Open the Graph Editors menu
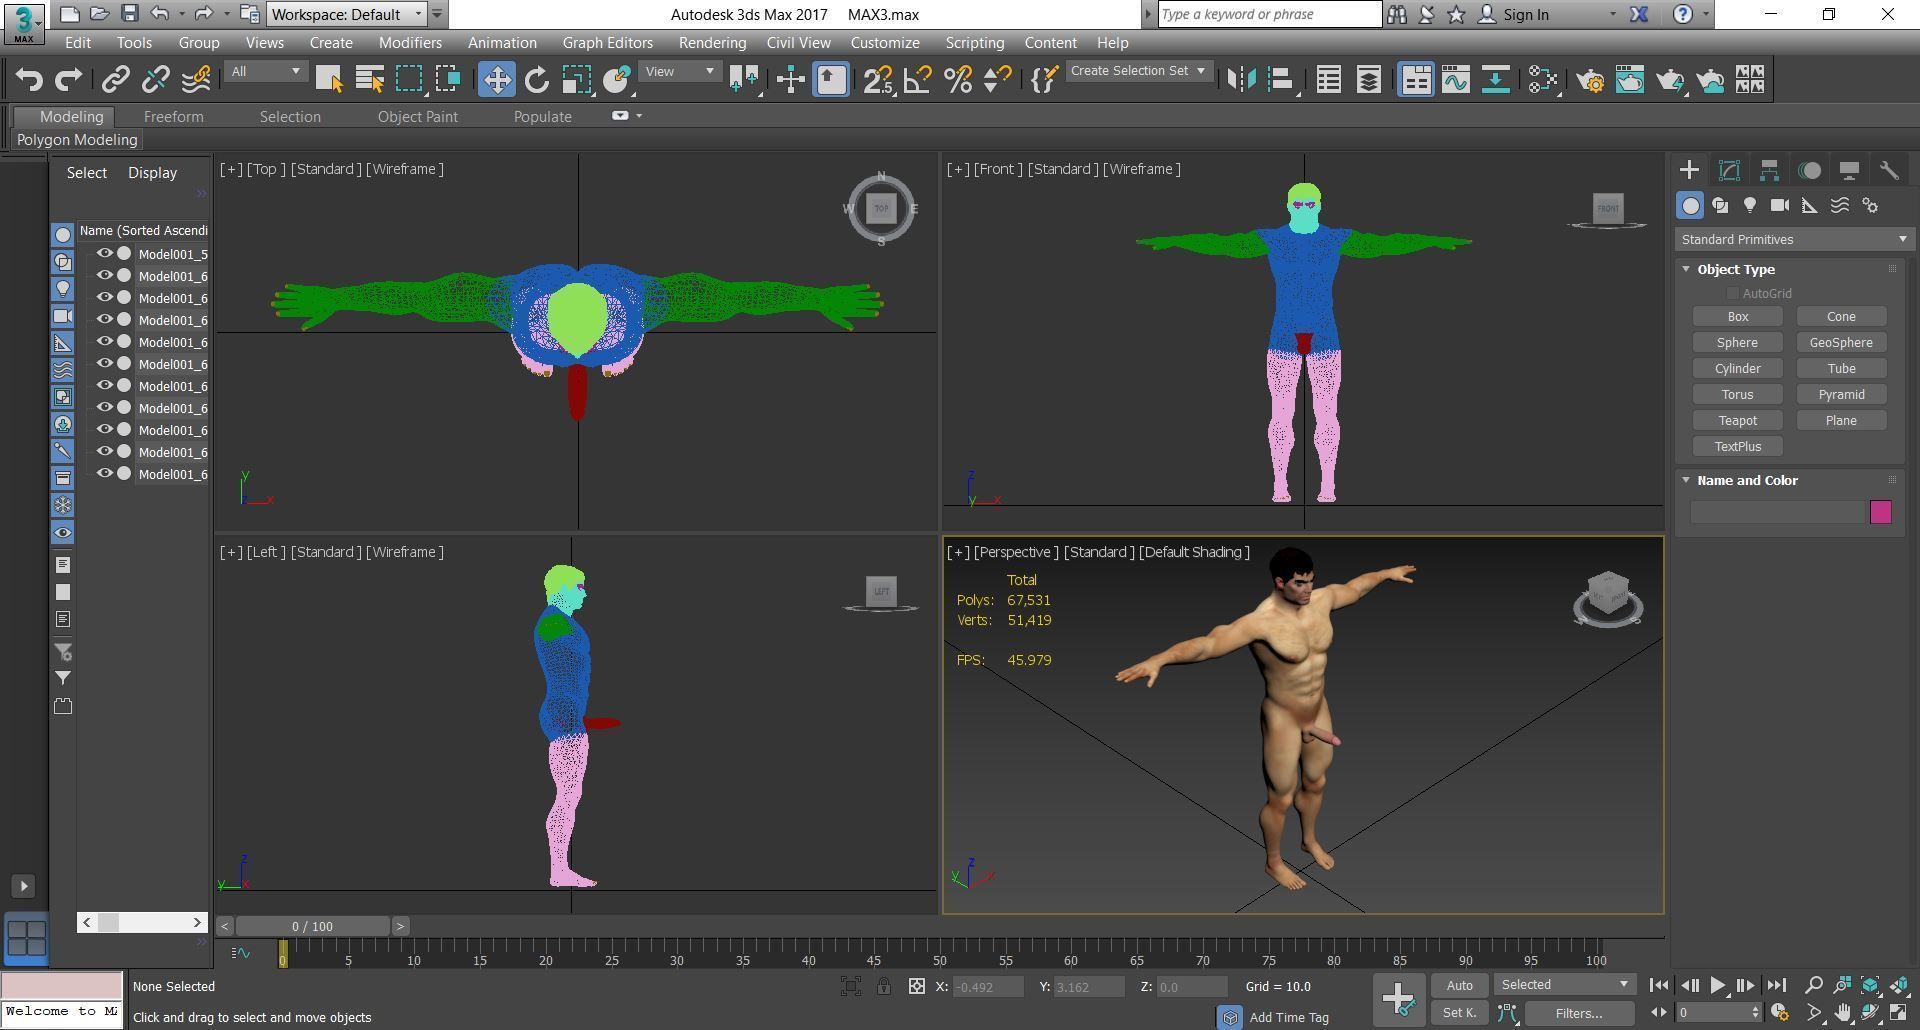The width and height of the screenshot is (1920, 1030). (607, 43)
